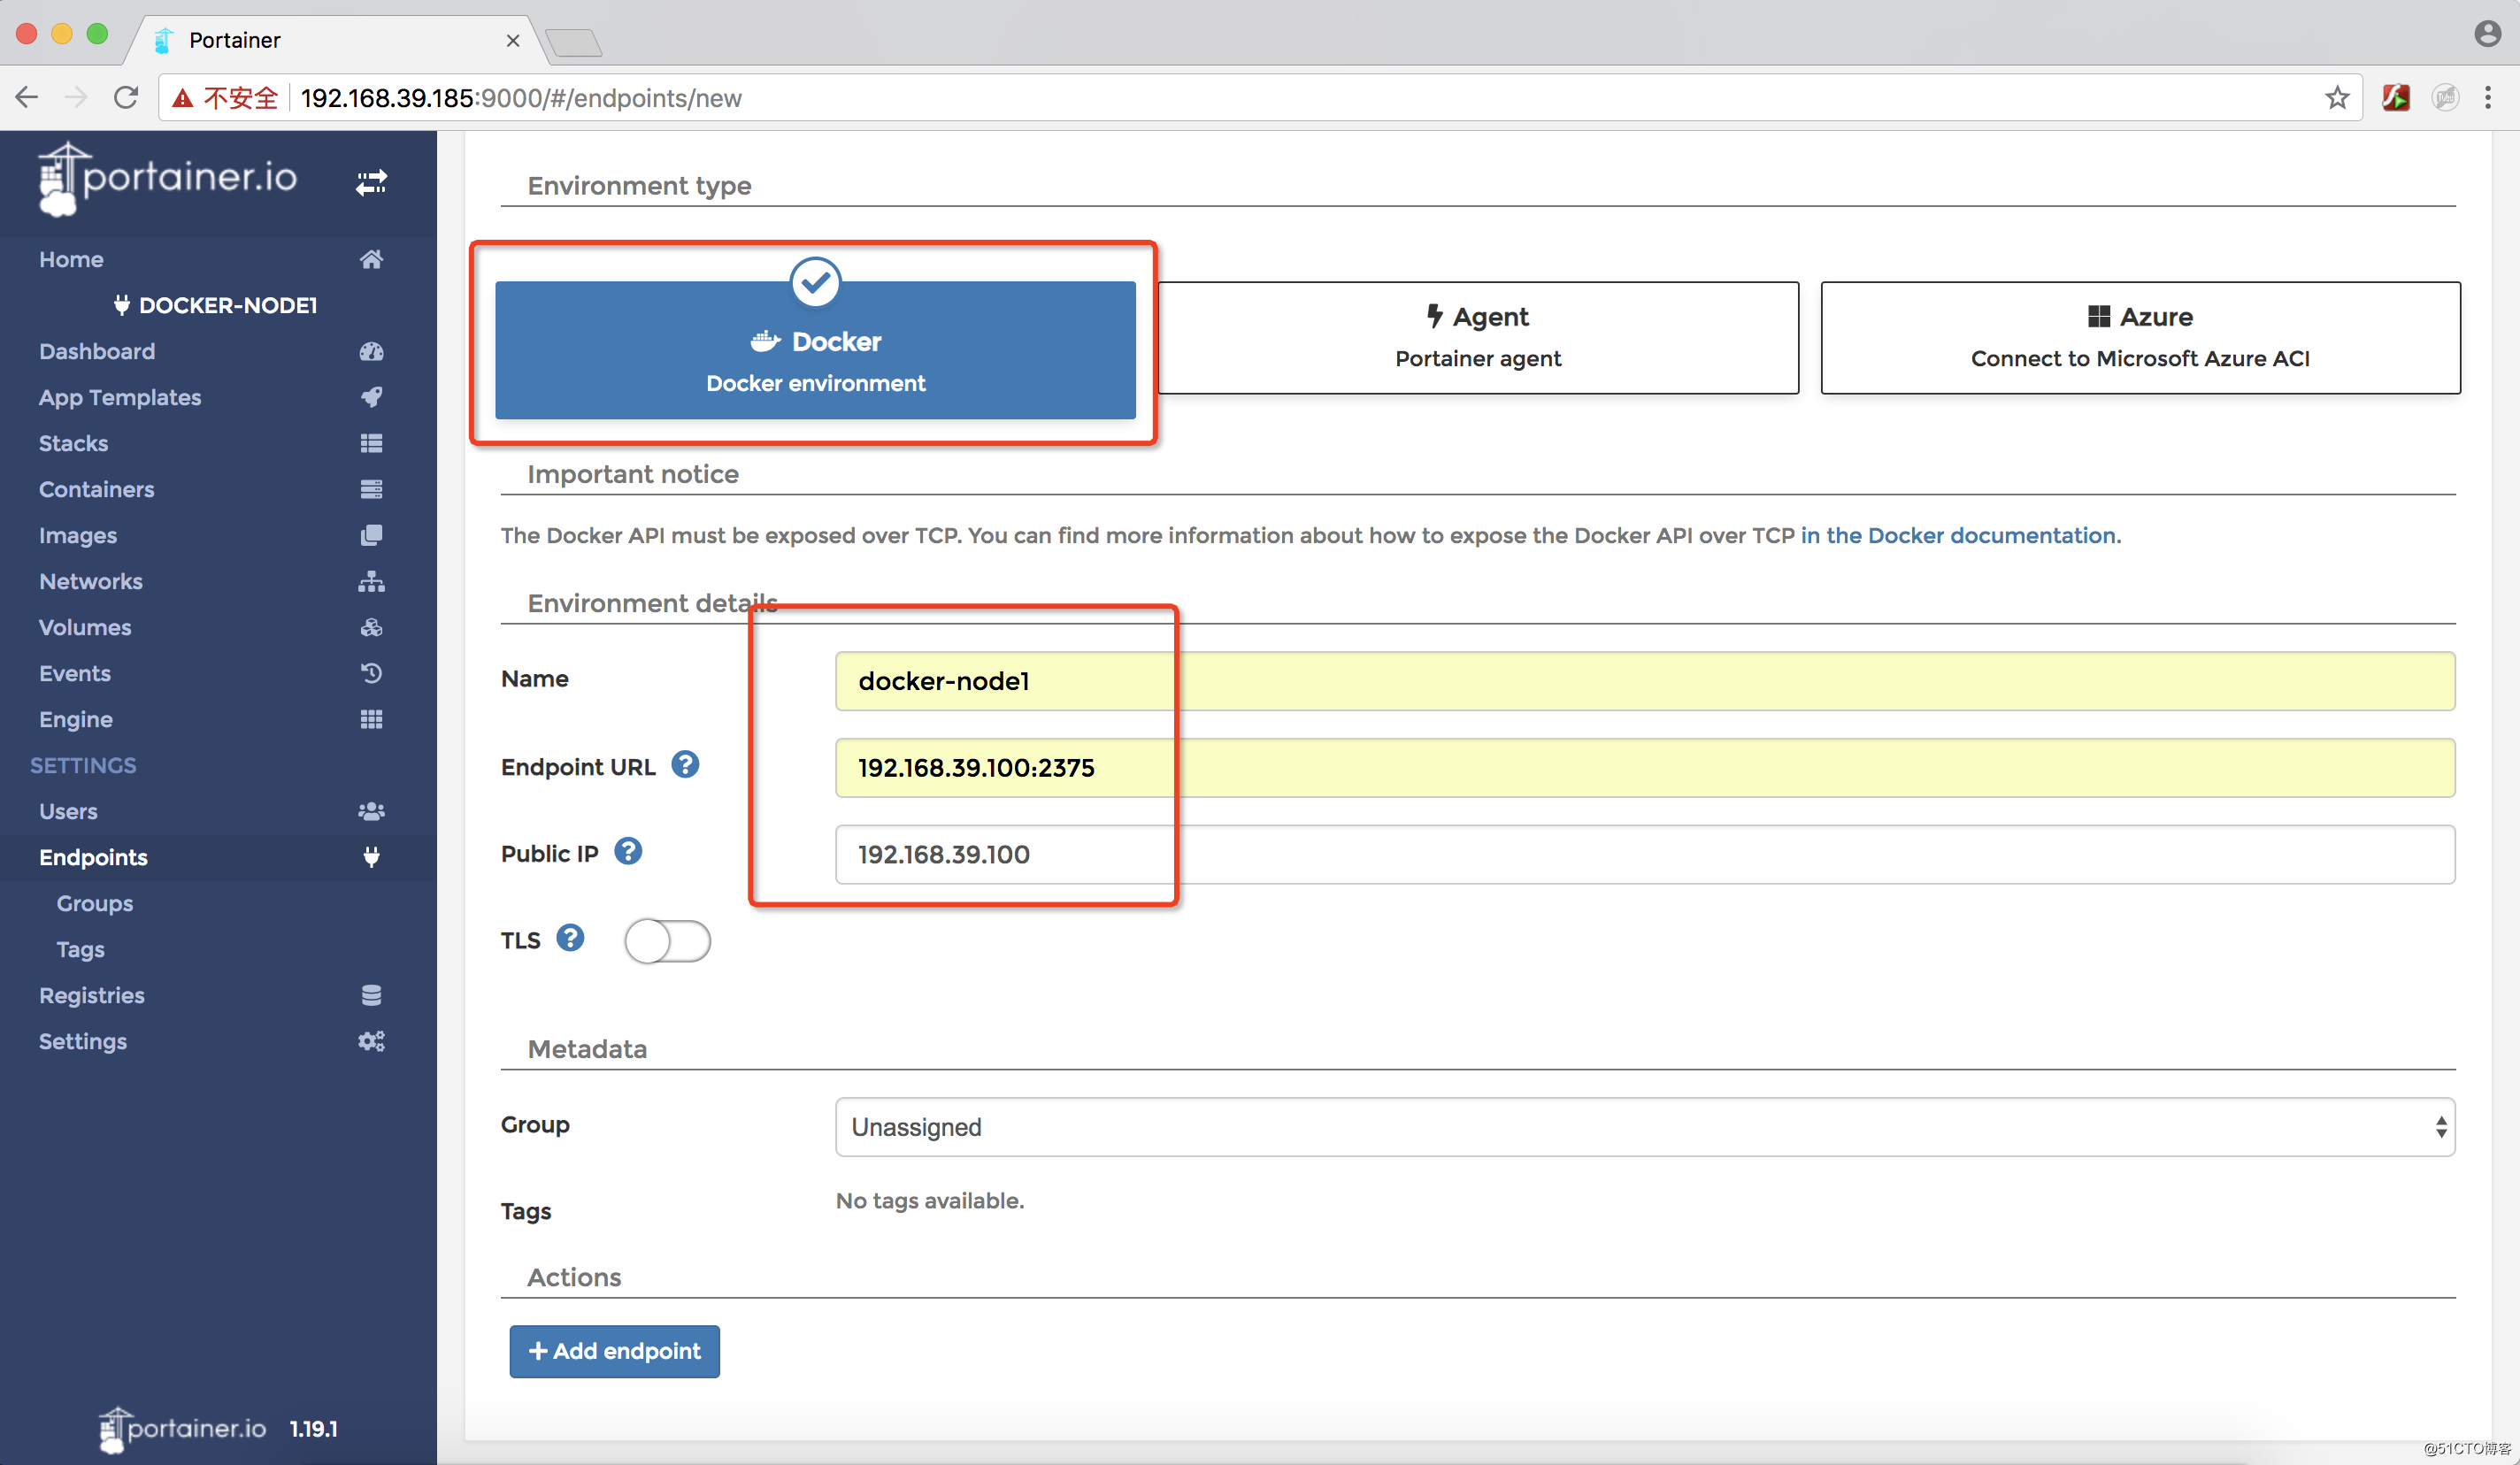The image size is (2520, 1465).
Task: Open Containers in the sidebar
Action: [97, 489]
